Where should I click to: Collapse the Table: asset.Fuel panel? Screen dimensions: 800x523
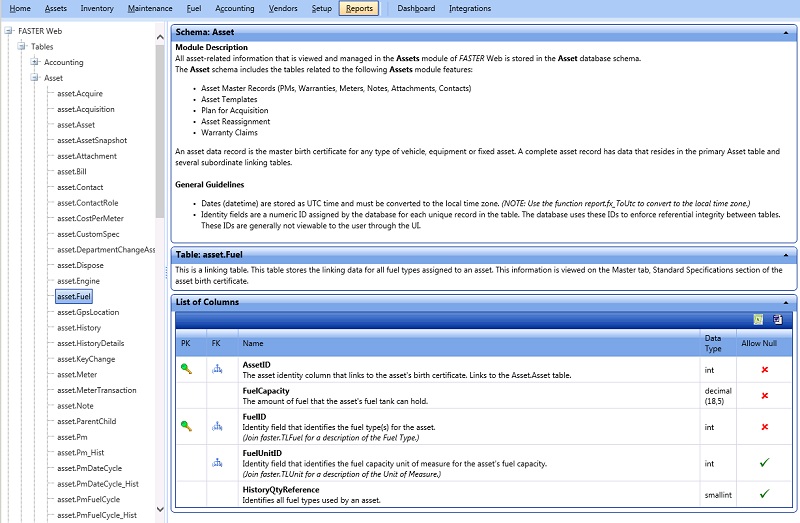pyautogui.click(x=786, y=255)
